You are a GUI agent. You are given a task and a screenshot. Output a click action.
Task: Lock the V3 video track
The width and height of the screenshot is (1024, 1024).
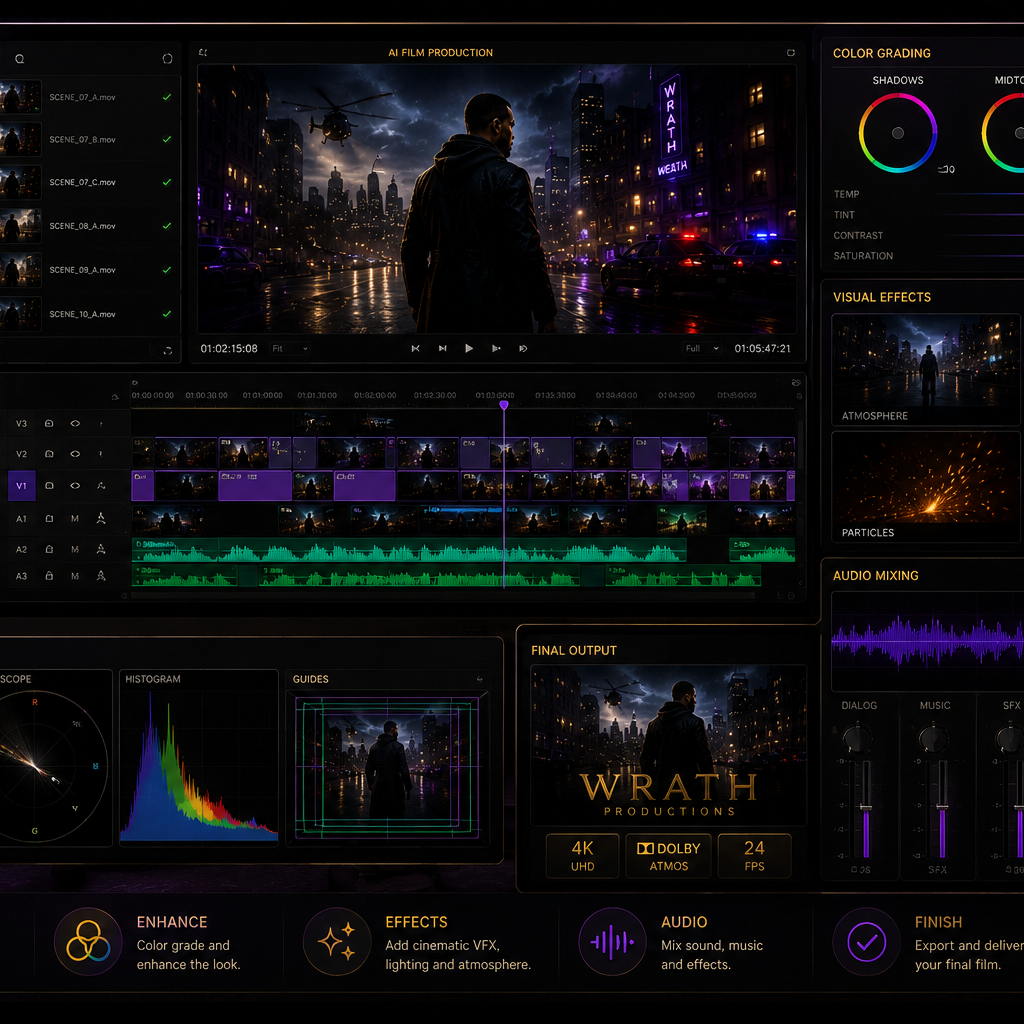click(49, 423)
